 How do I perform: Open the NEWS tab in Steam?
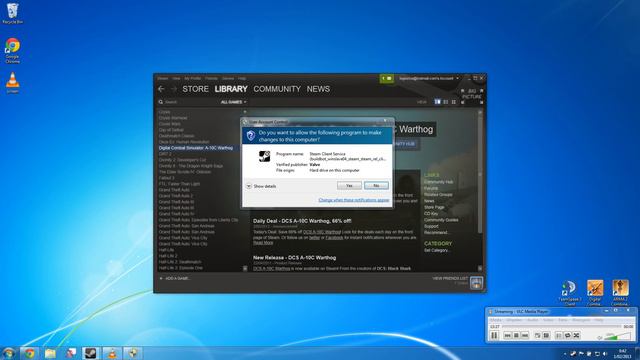(318, 89)
